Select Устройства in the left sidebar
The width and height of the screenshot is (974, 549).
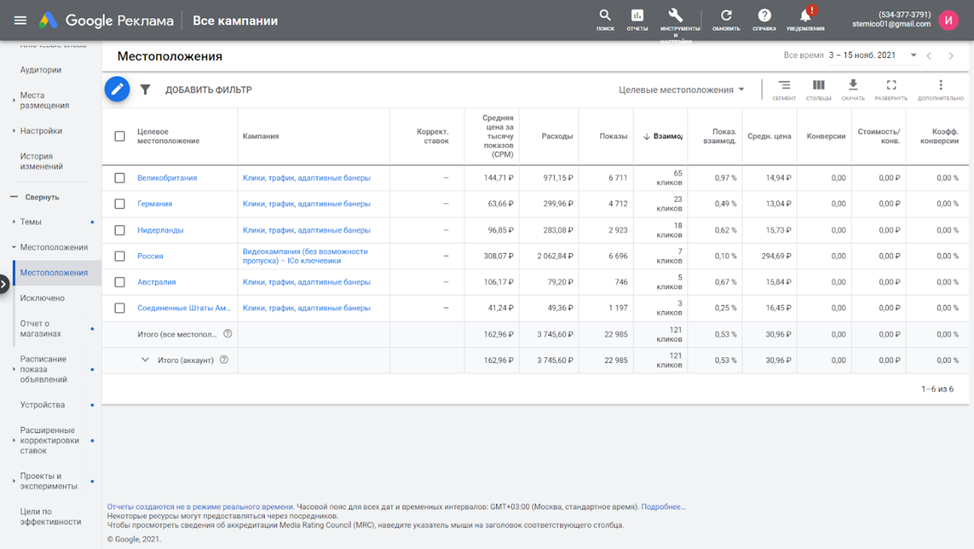[42, 405]
